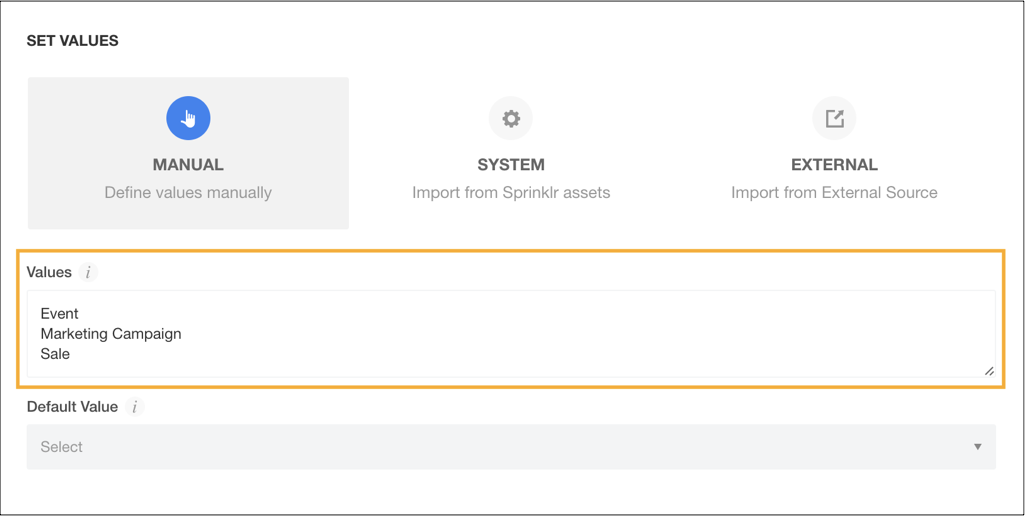1025x516 pixels.
Task: Click the info icon beside Default Value
Action: (135, 407)
